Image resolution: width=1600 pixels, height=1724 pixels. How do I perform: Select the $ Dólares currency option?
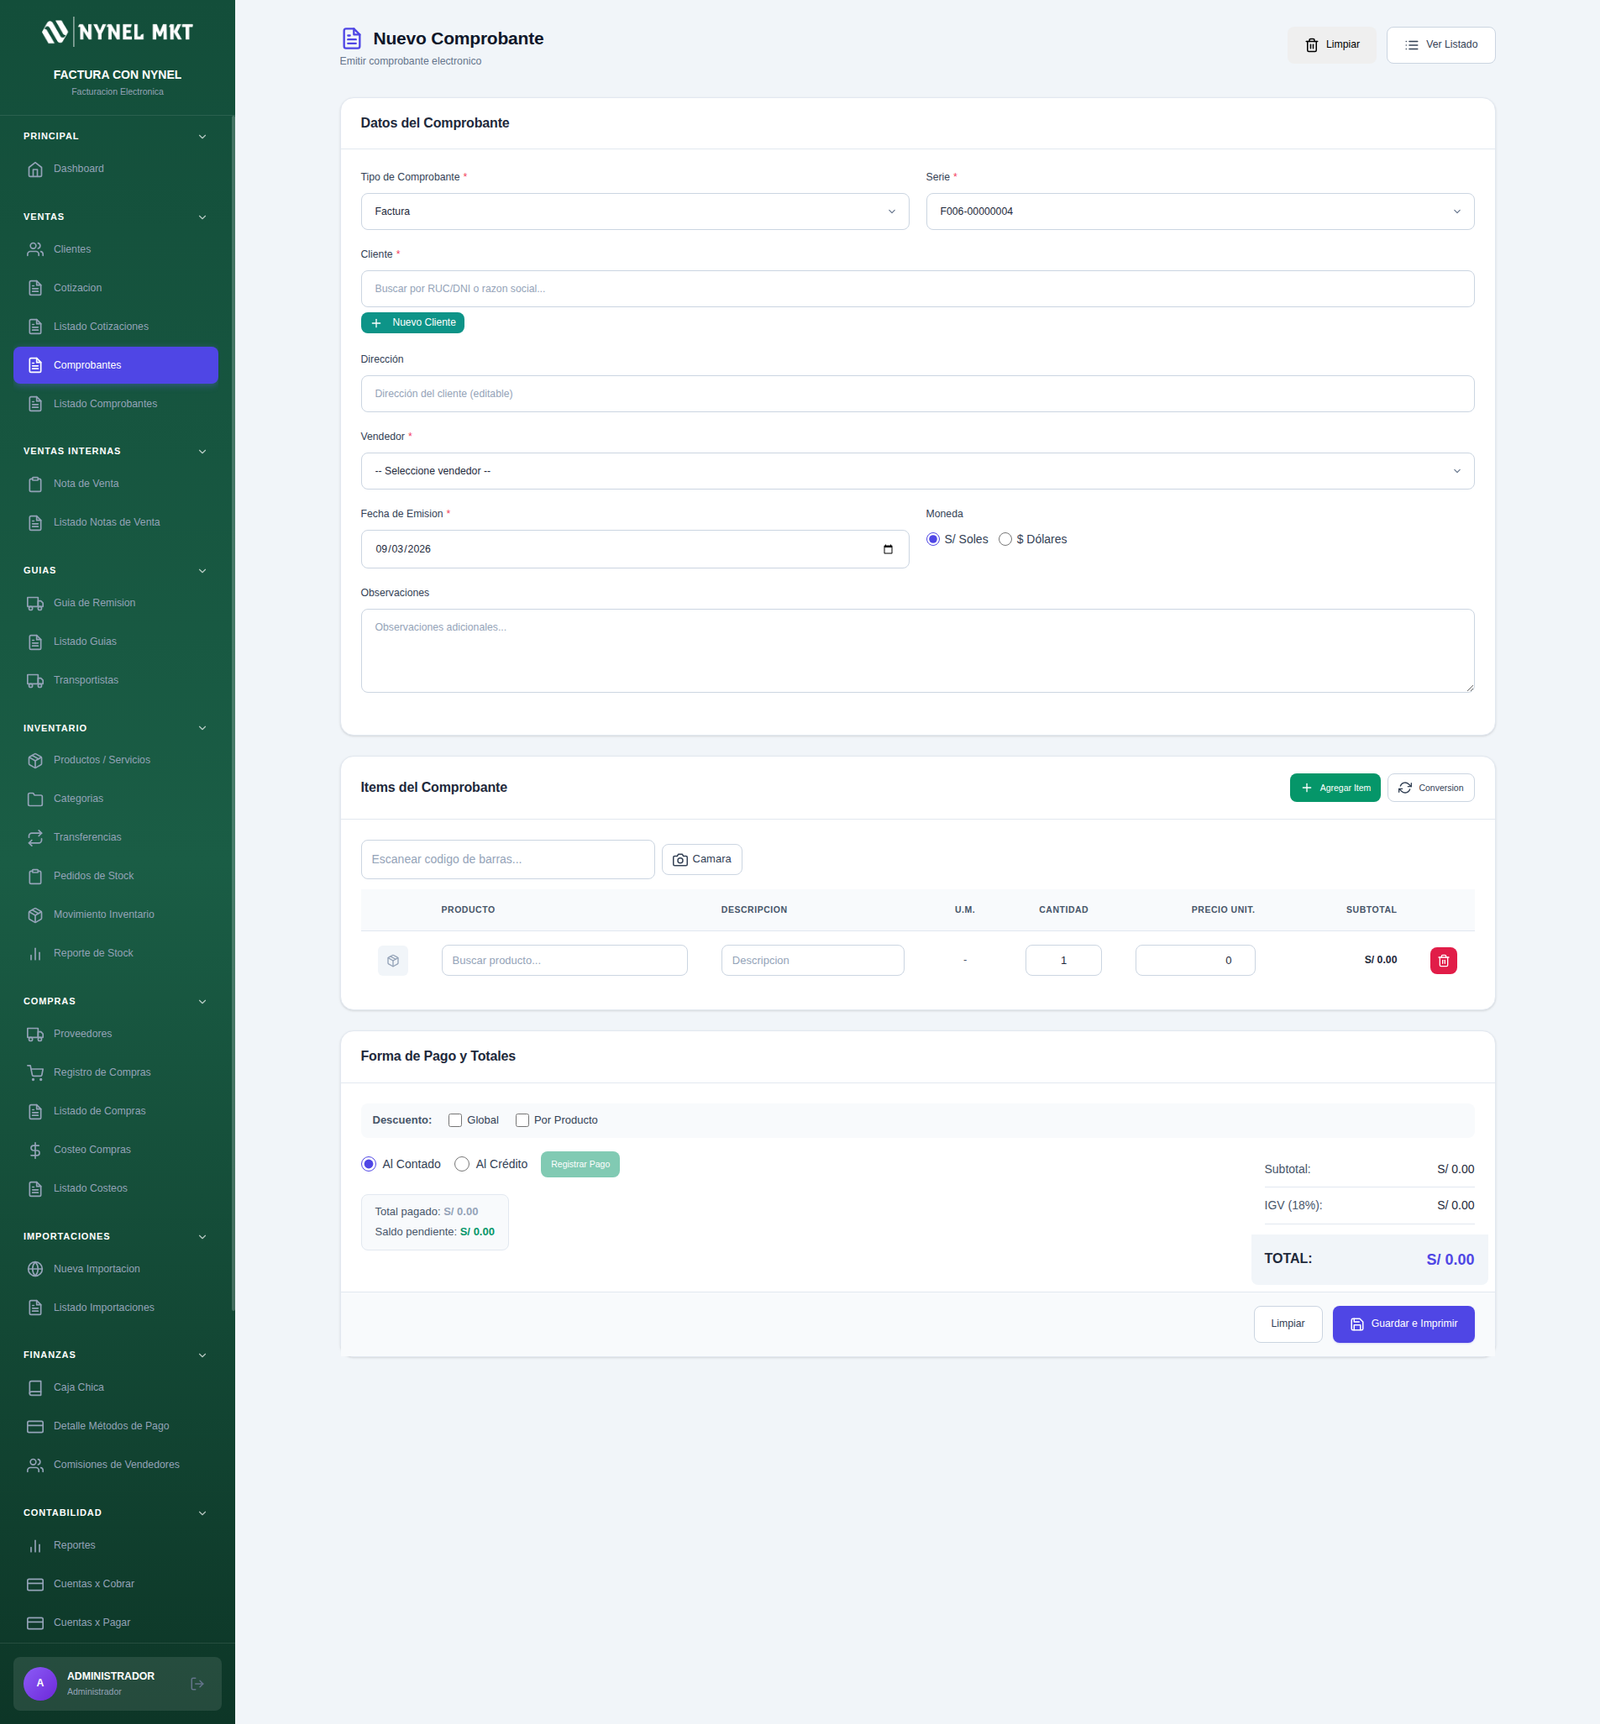point(1005,539)
